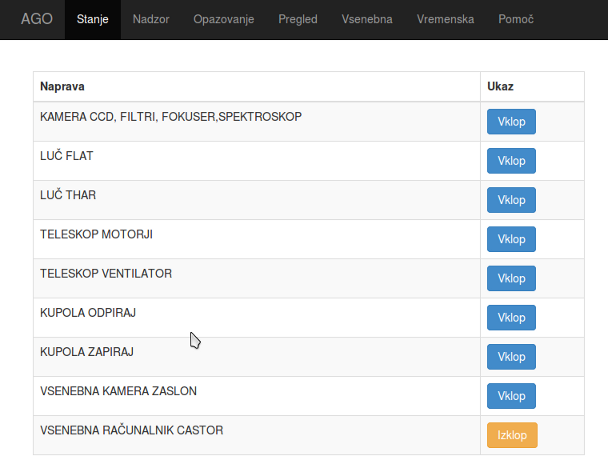Turn off VSENEBNA RAČUNALNIK CASTOR with Izklop
The height and width of the screenshot is (476, 608).
point(511,435)
